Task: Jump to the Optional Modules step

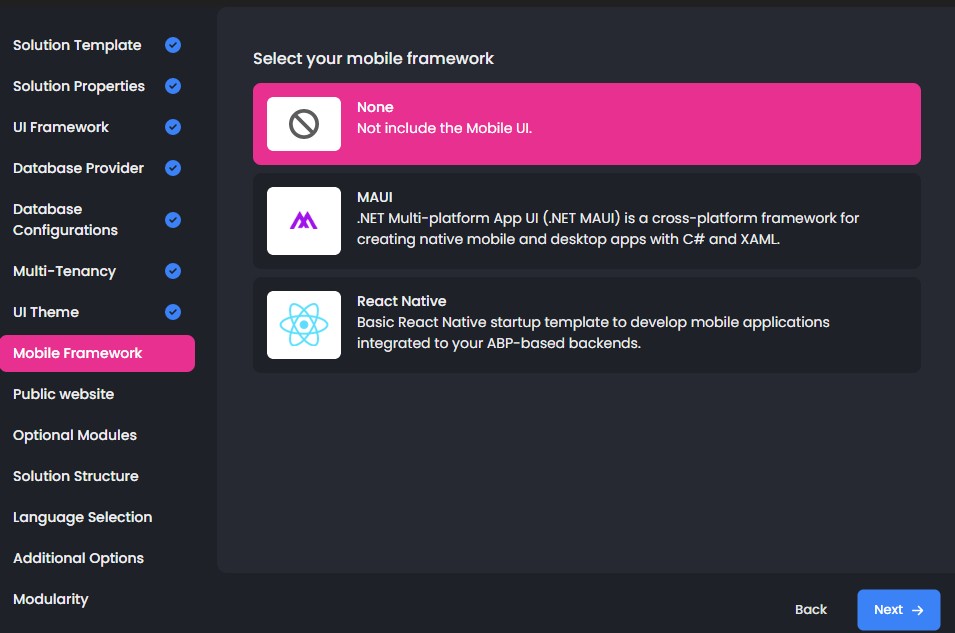Action: click(x=75, y=435)
